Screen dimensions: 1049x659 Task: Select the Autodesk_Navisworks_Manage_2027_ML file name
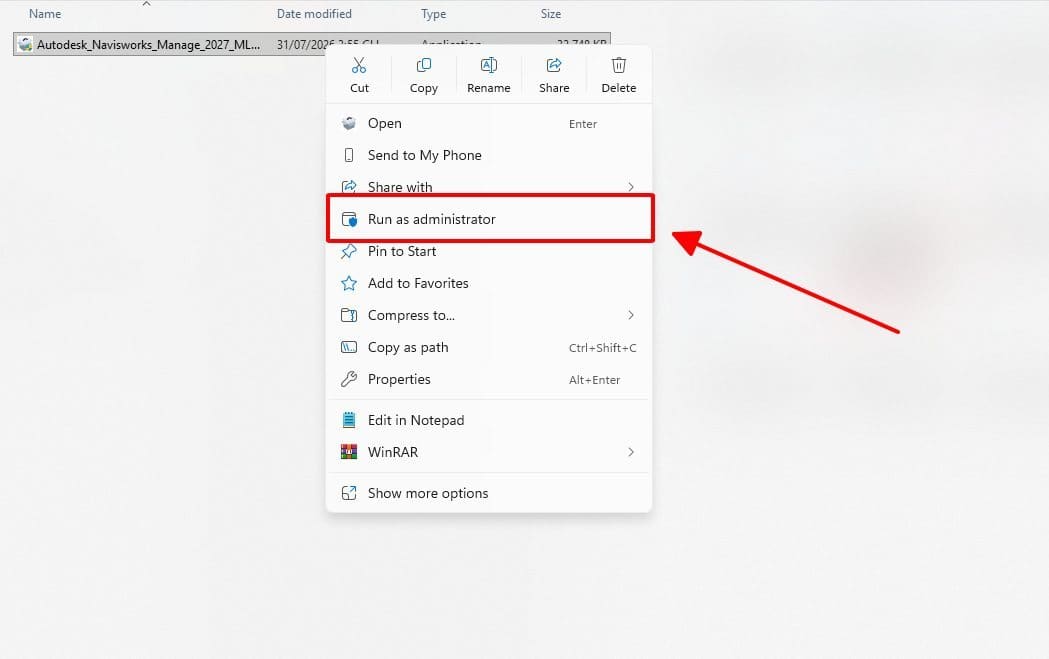point(149,45)
